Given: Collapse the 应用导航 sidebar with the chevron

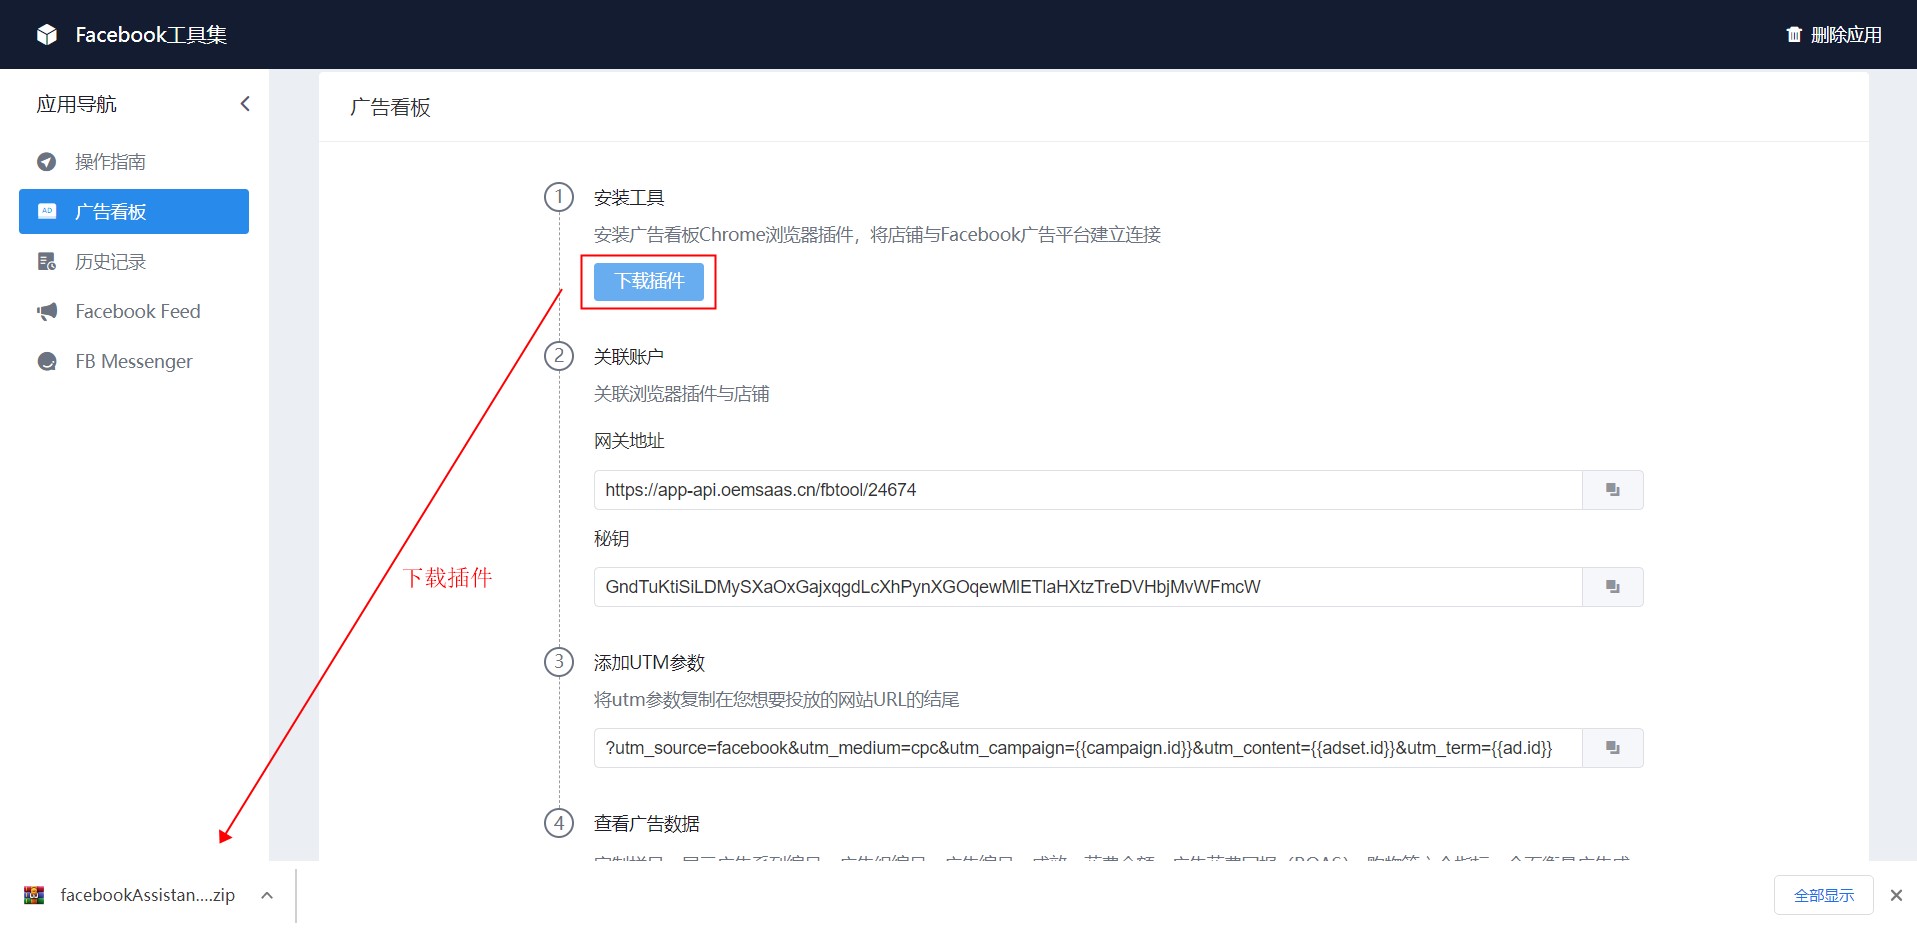Looking at the screenshot, I should 245,104.
